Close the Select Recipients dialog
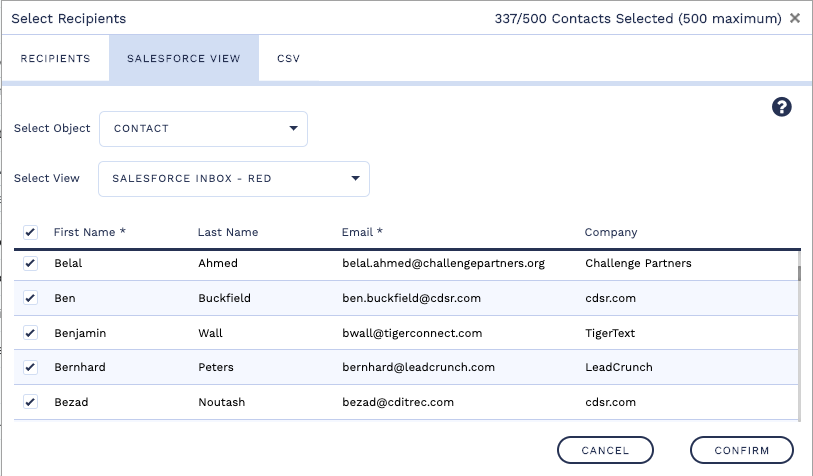This screenshot has height=476, width=813. (795, 18)
